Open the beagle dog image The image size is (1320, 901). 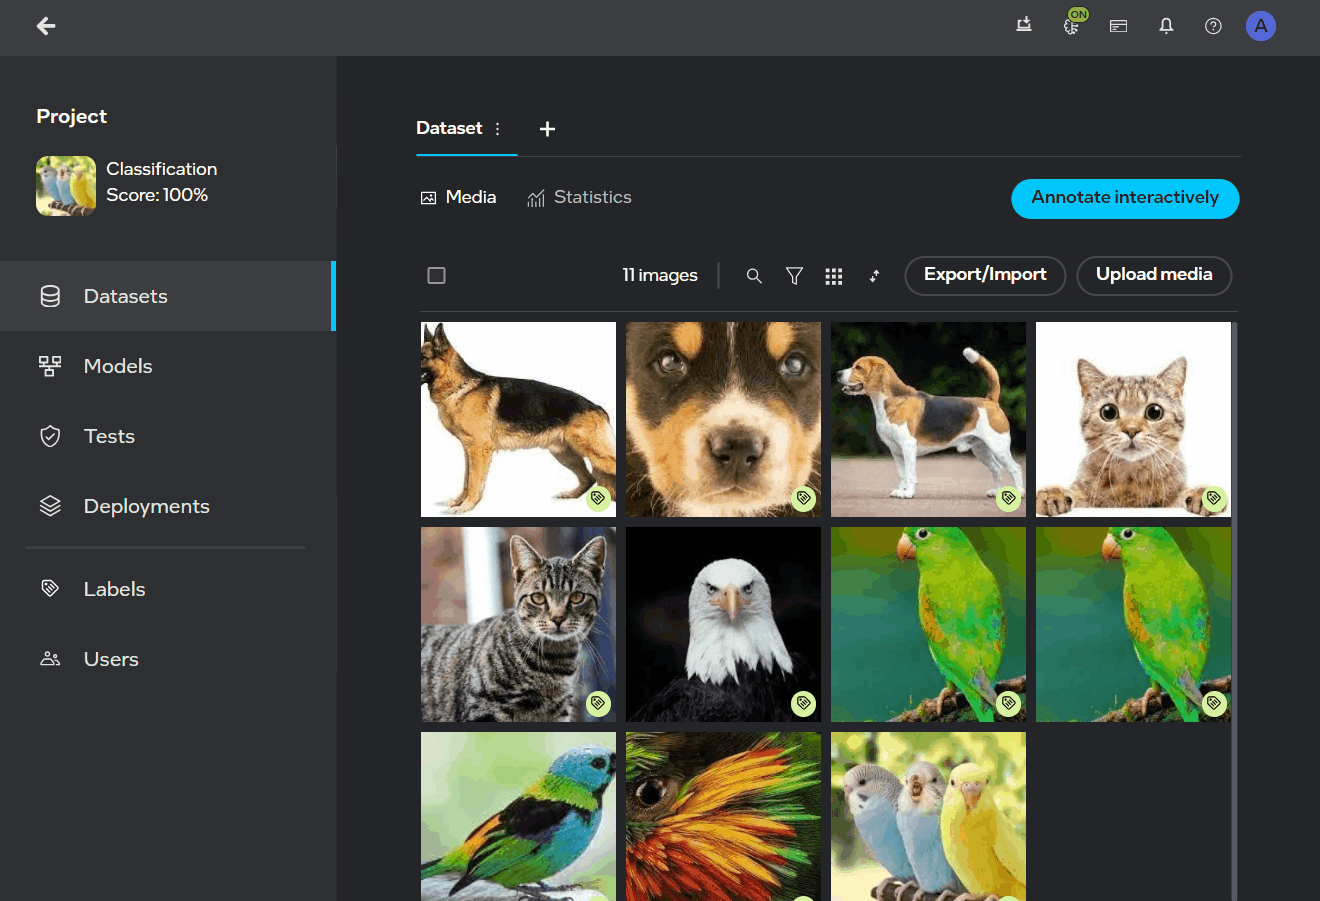click(928, 419)
